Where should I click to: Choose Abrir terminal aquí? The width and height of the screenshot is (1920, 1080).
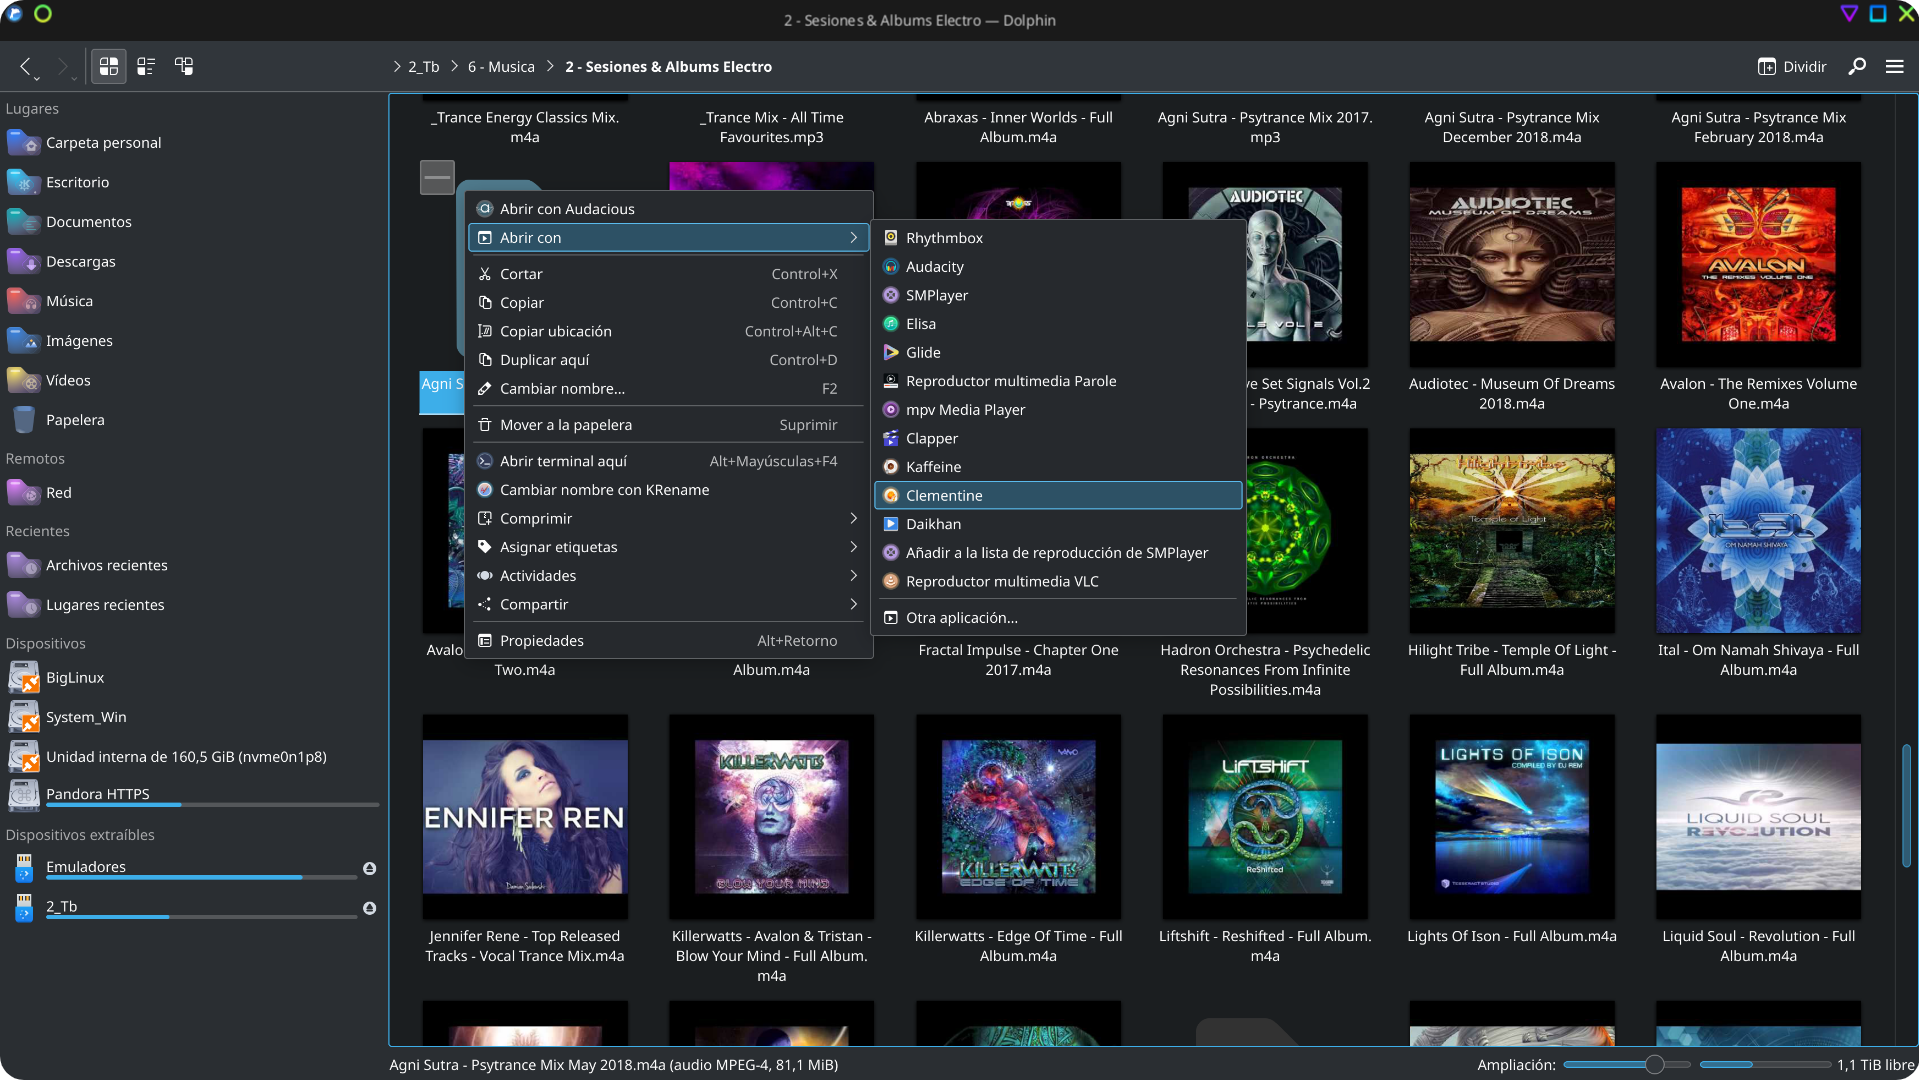tap(668, 461)
